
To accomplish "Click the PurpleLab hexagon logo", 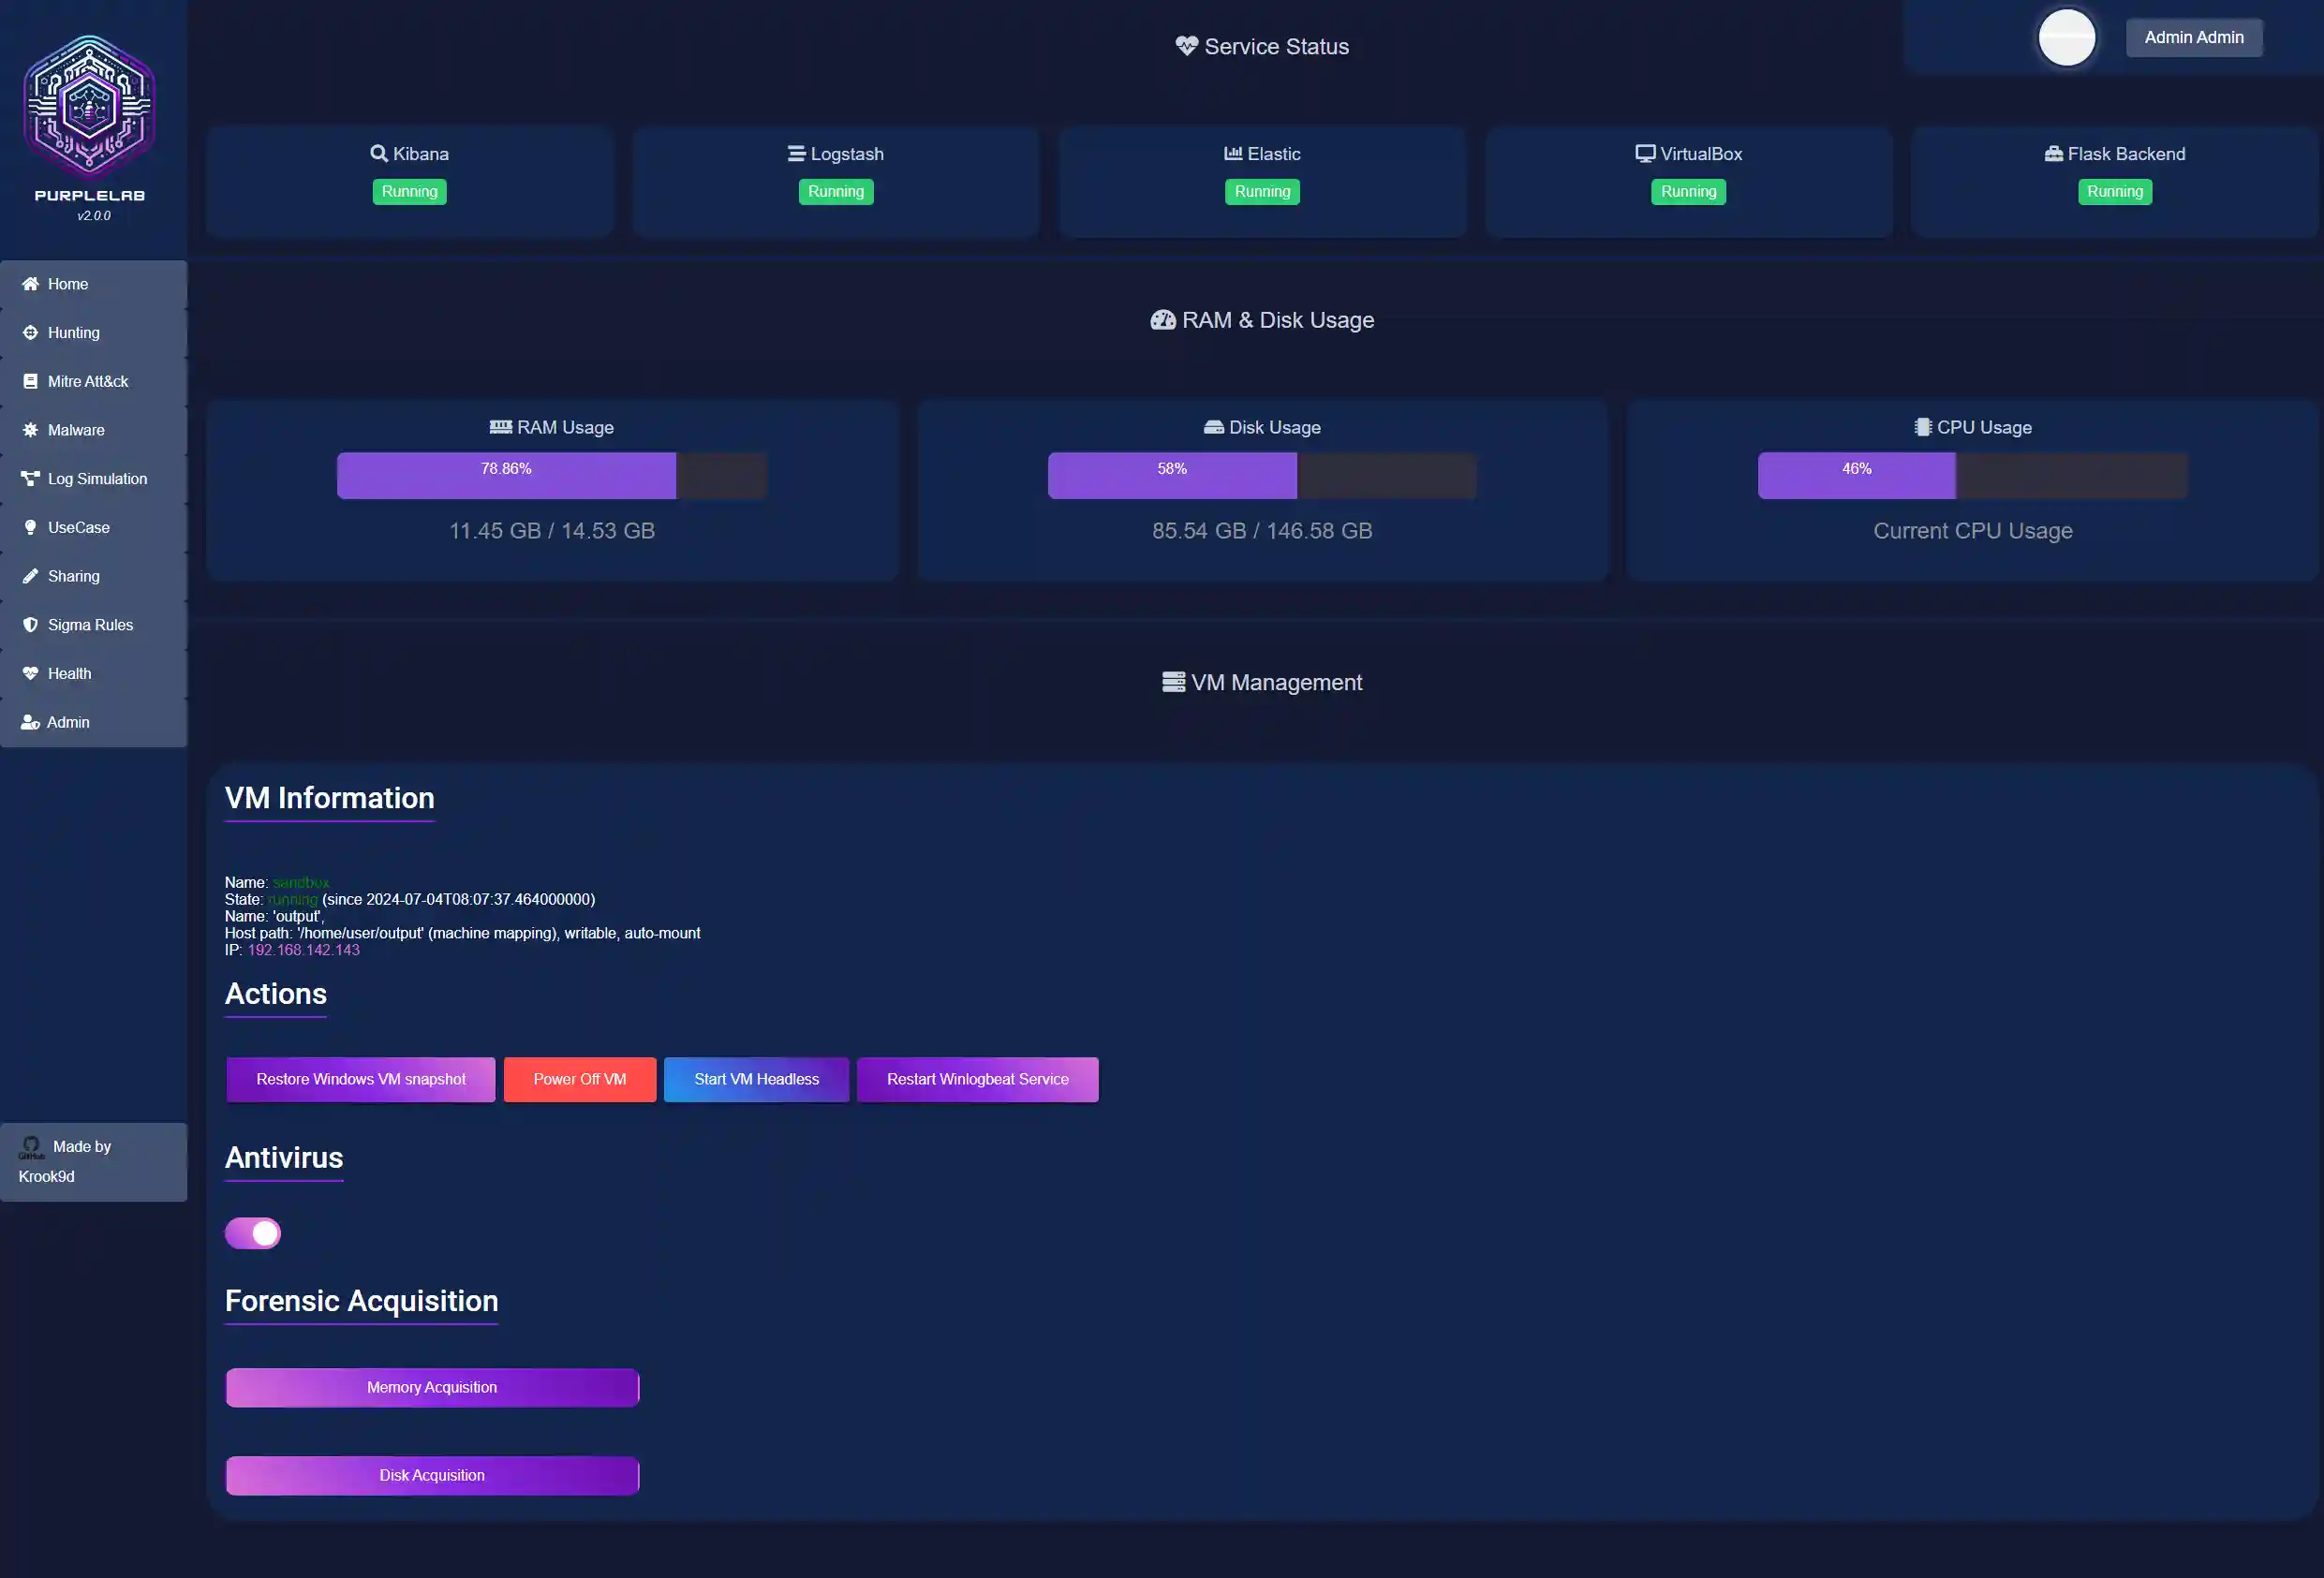I will (90, 107).
